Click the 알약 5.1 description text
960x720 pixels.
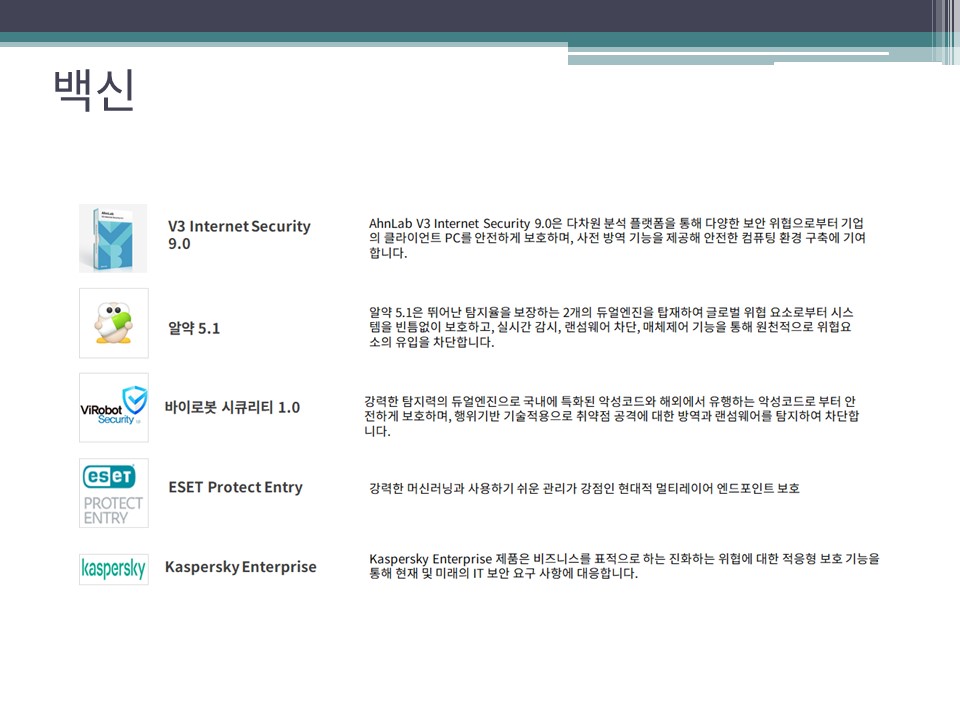(611, 327)
